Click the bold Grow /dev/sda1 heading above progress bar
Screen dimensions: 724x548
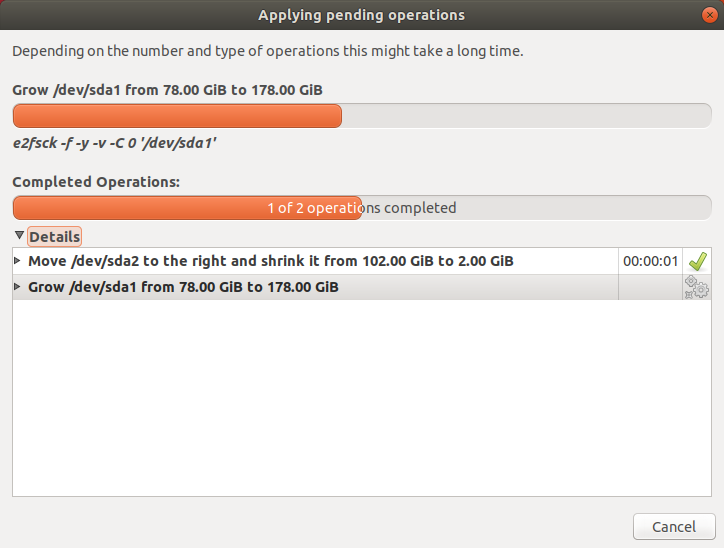point(167,90)
